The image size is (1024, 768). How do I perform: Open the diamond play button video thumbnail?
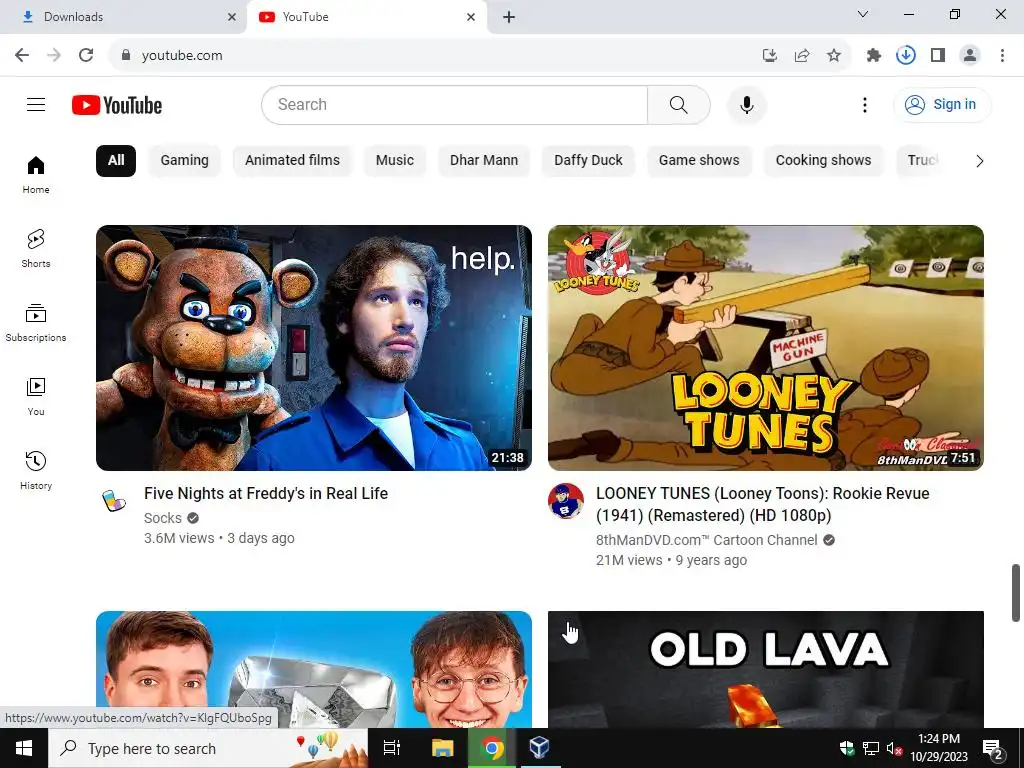pyautogui.click(x=313, y=669)
